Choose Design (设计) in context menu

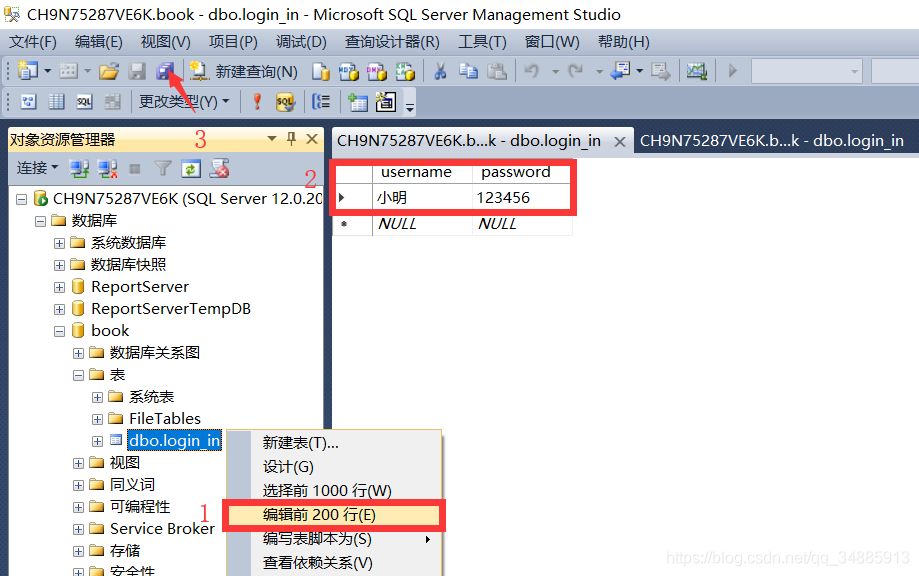333,467
